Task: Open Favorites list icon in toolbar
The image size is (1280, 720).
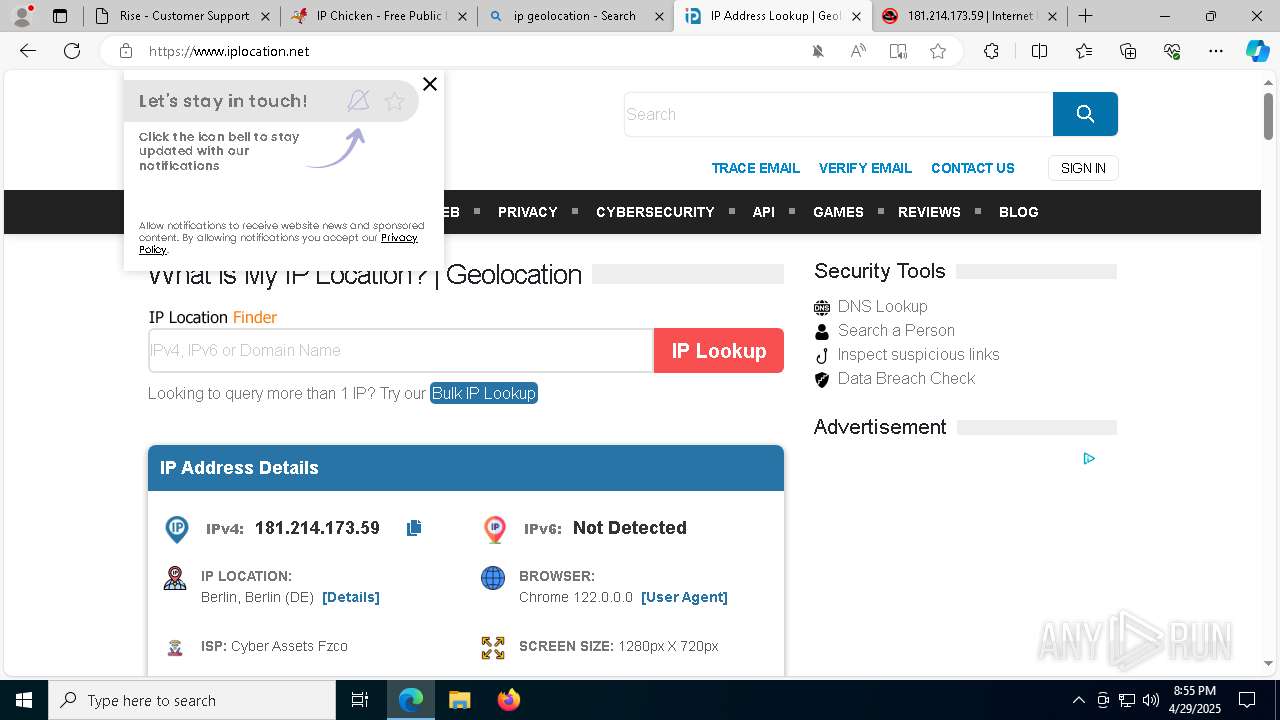Action: click(x=1084, y=51)
